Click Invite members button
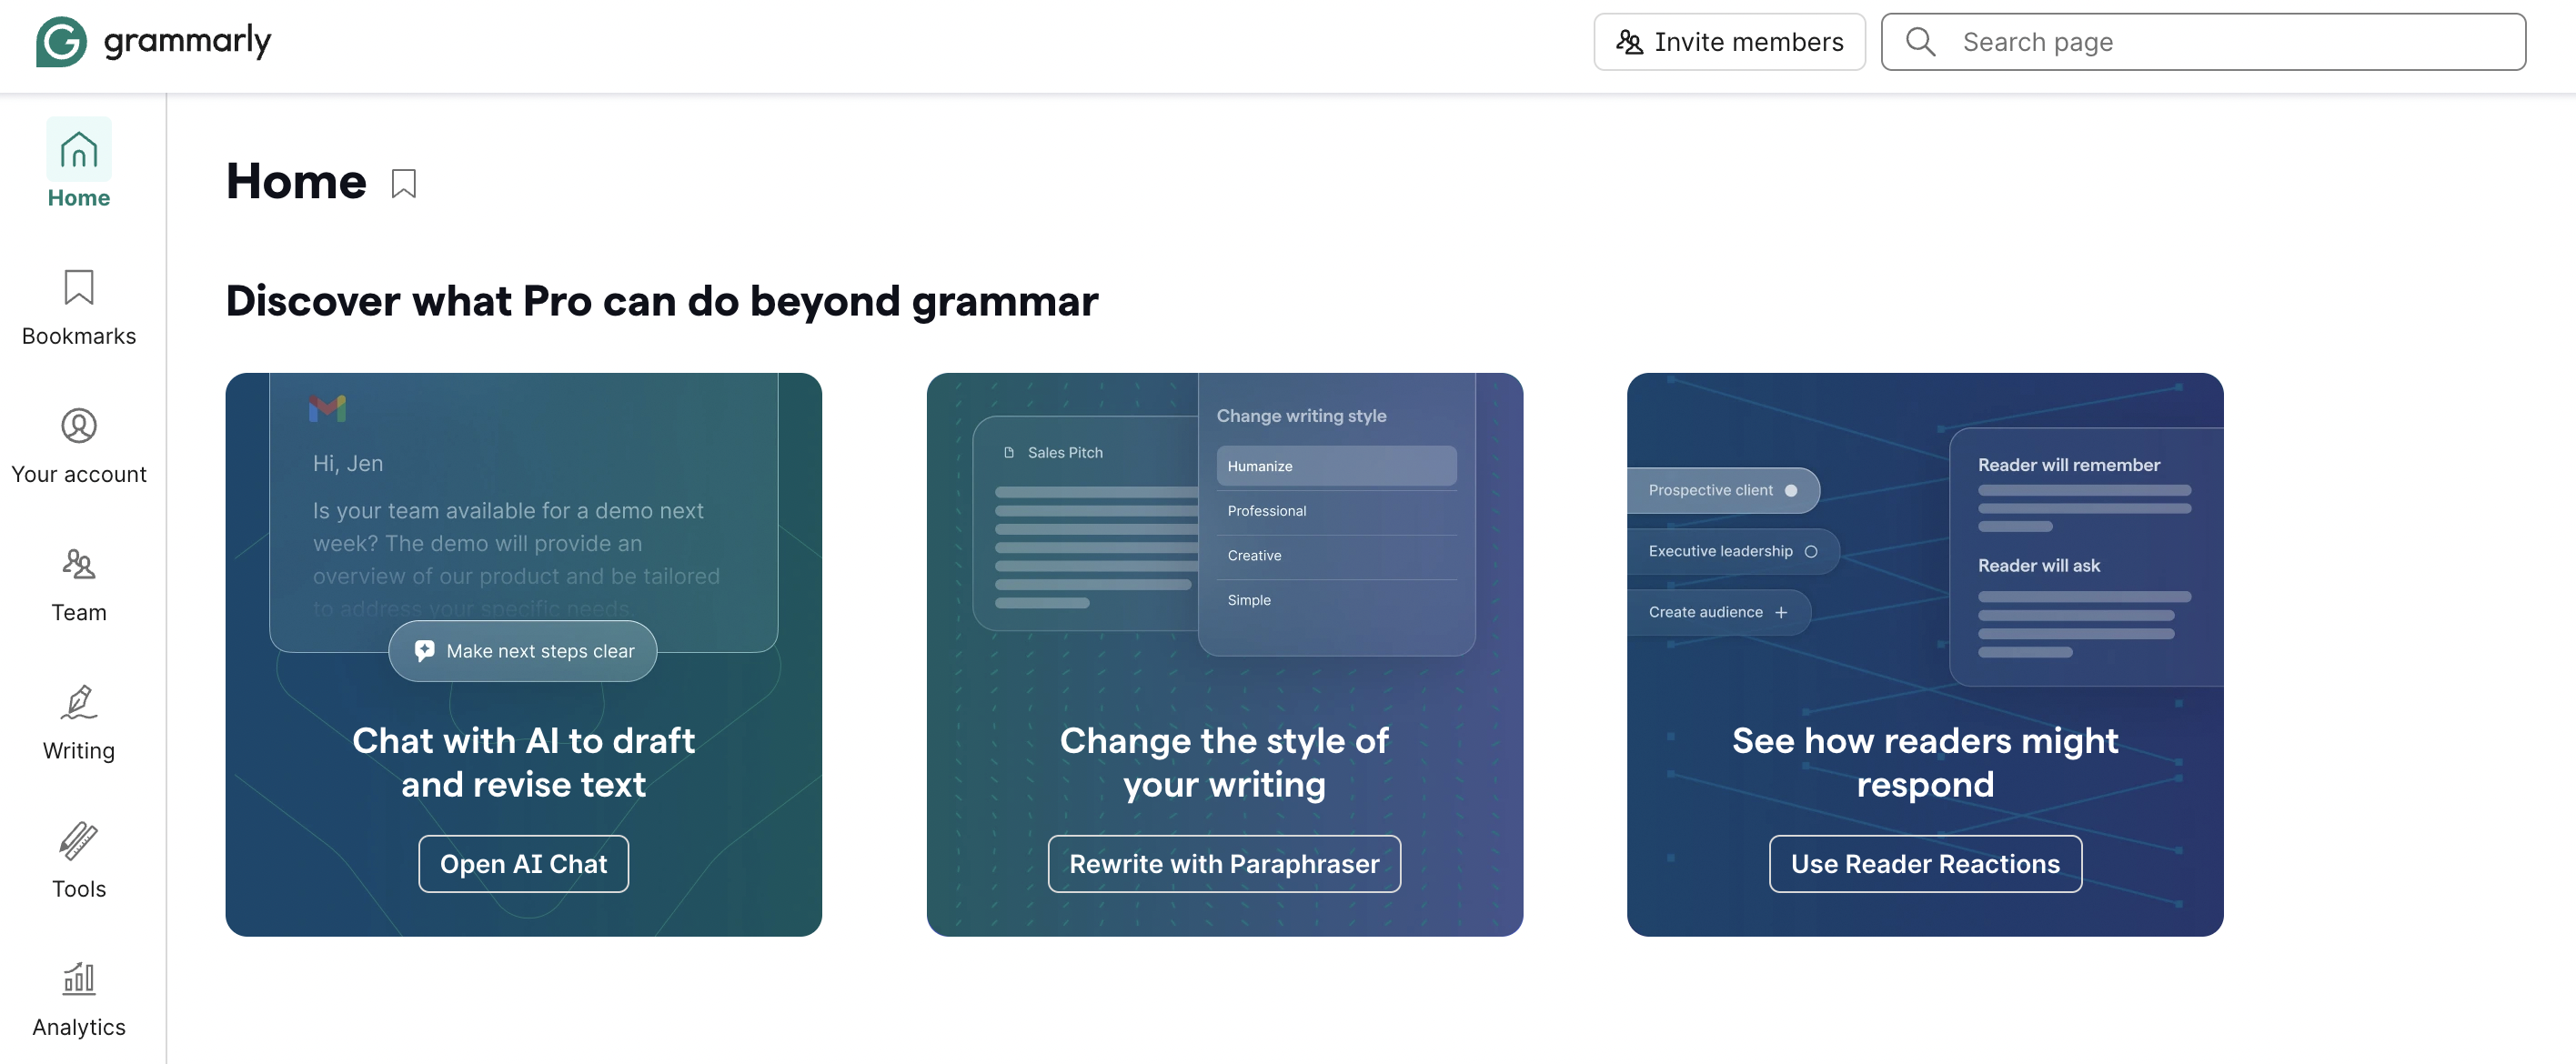The height and width of the screenshot is (1064, 2576). coord(1729,42)
